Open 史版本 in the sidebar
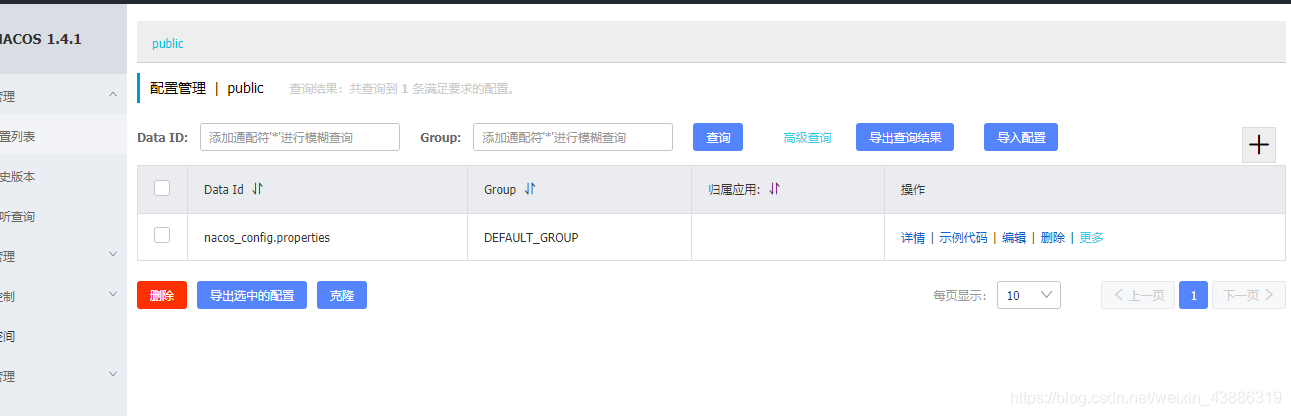This screenshot has height=416, width=1291. [18, 176]
